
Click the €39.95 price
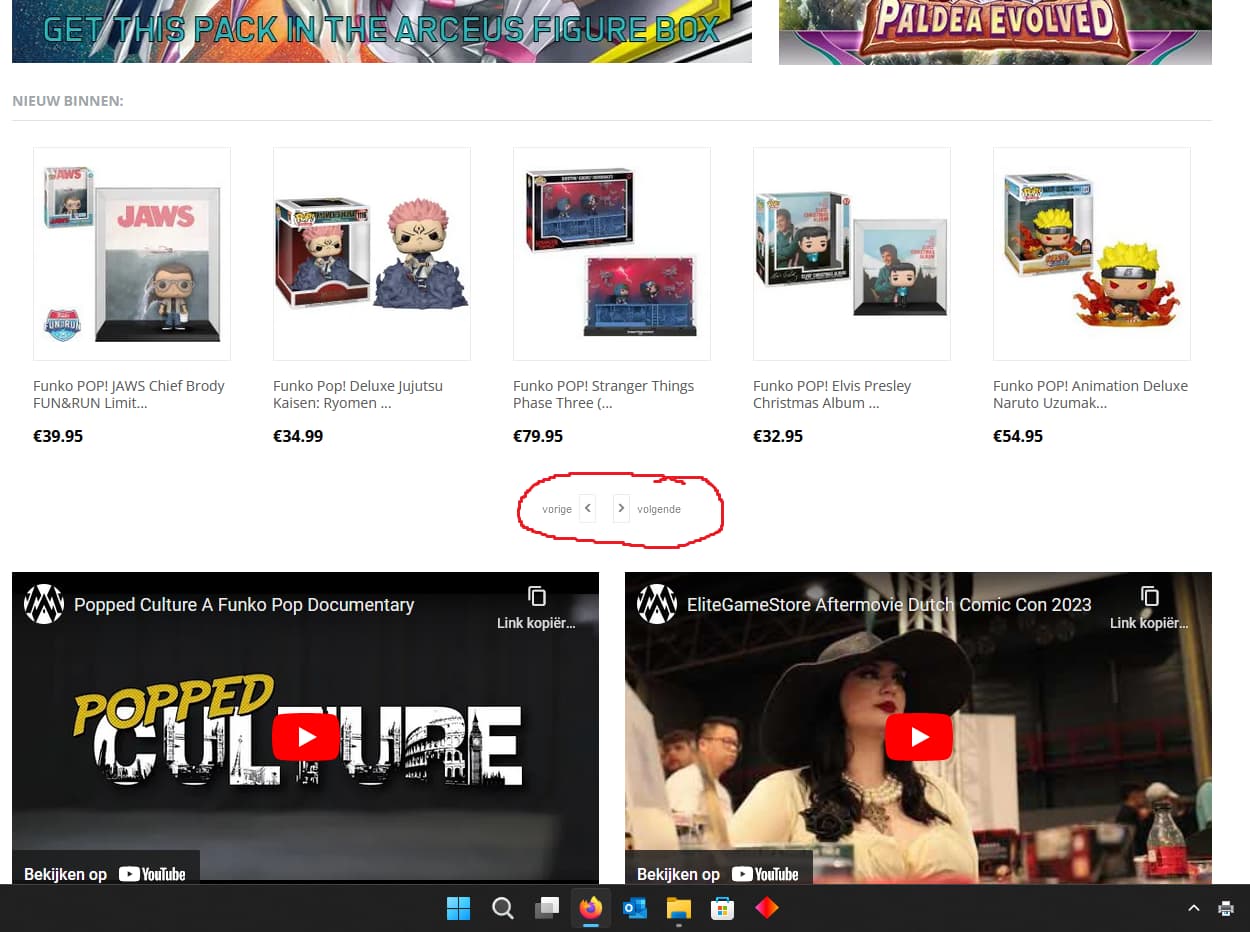click(x=58, y=436)
